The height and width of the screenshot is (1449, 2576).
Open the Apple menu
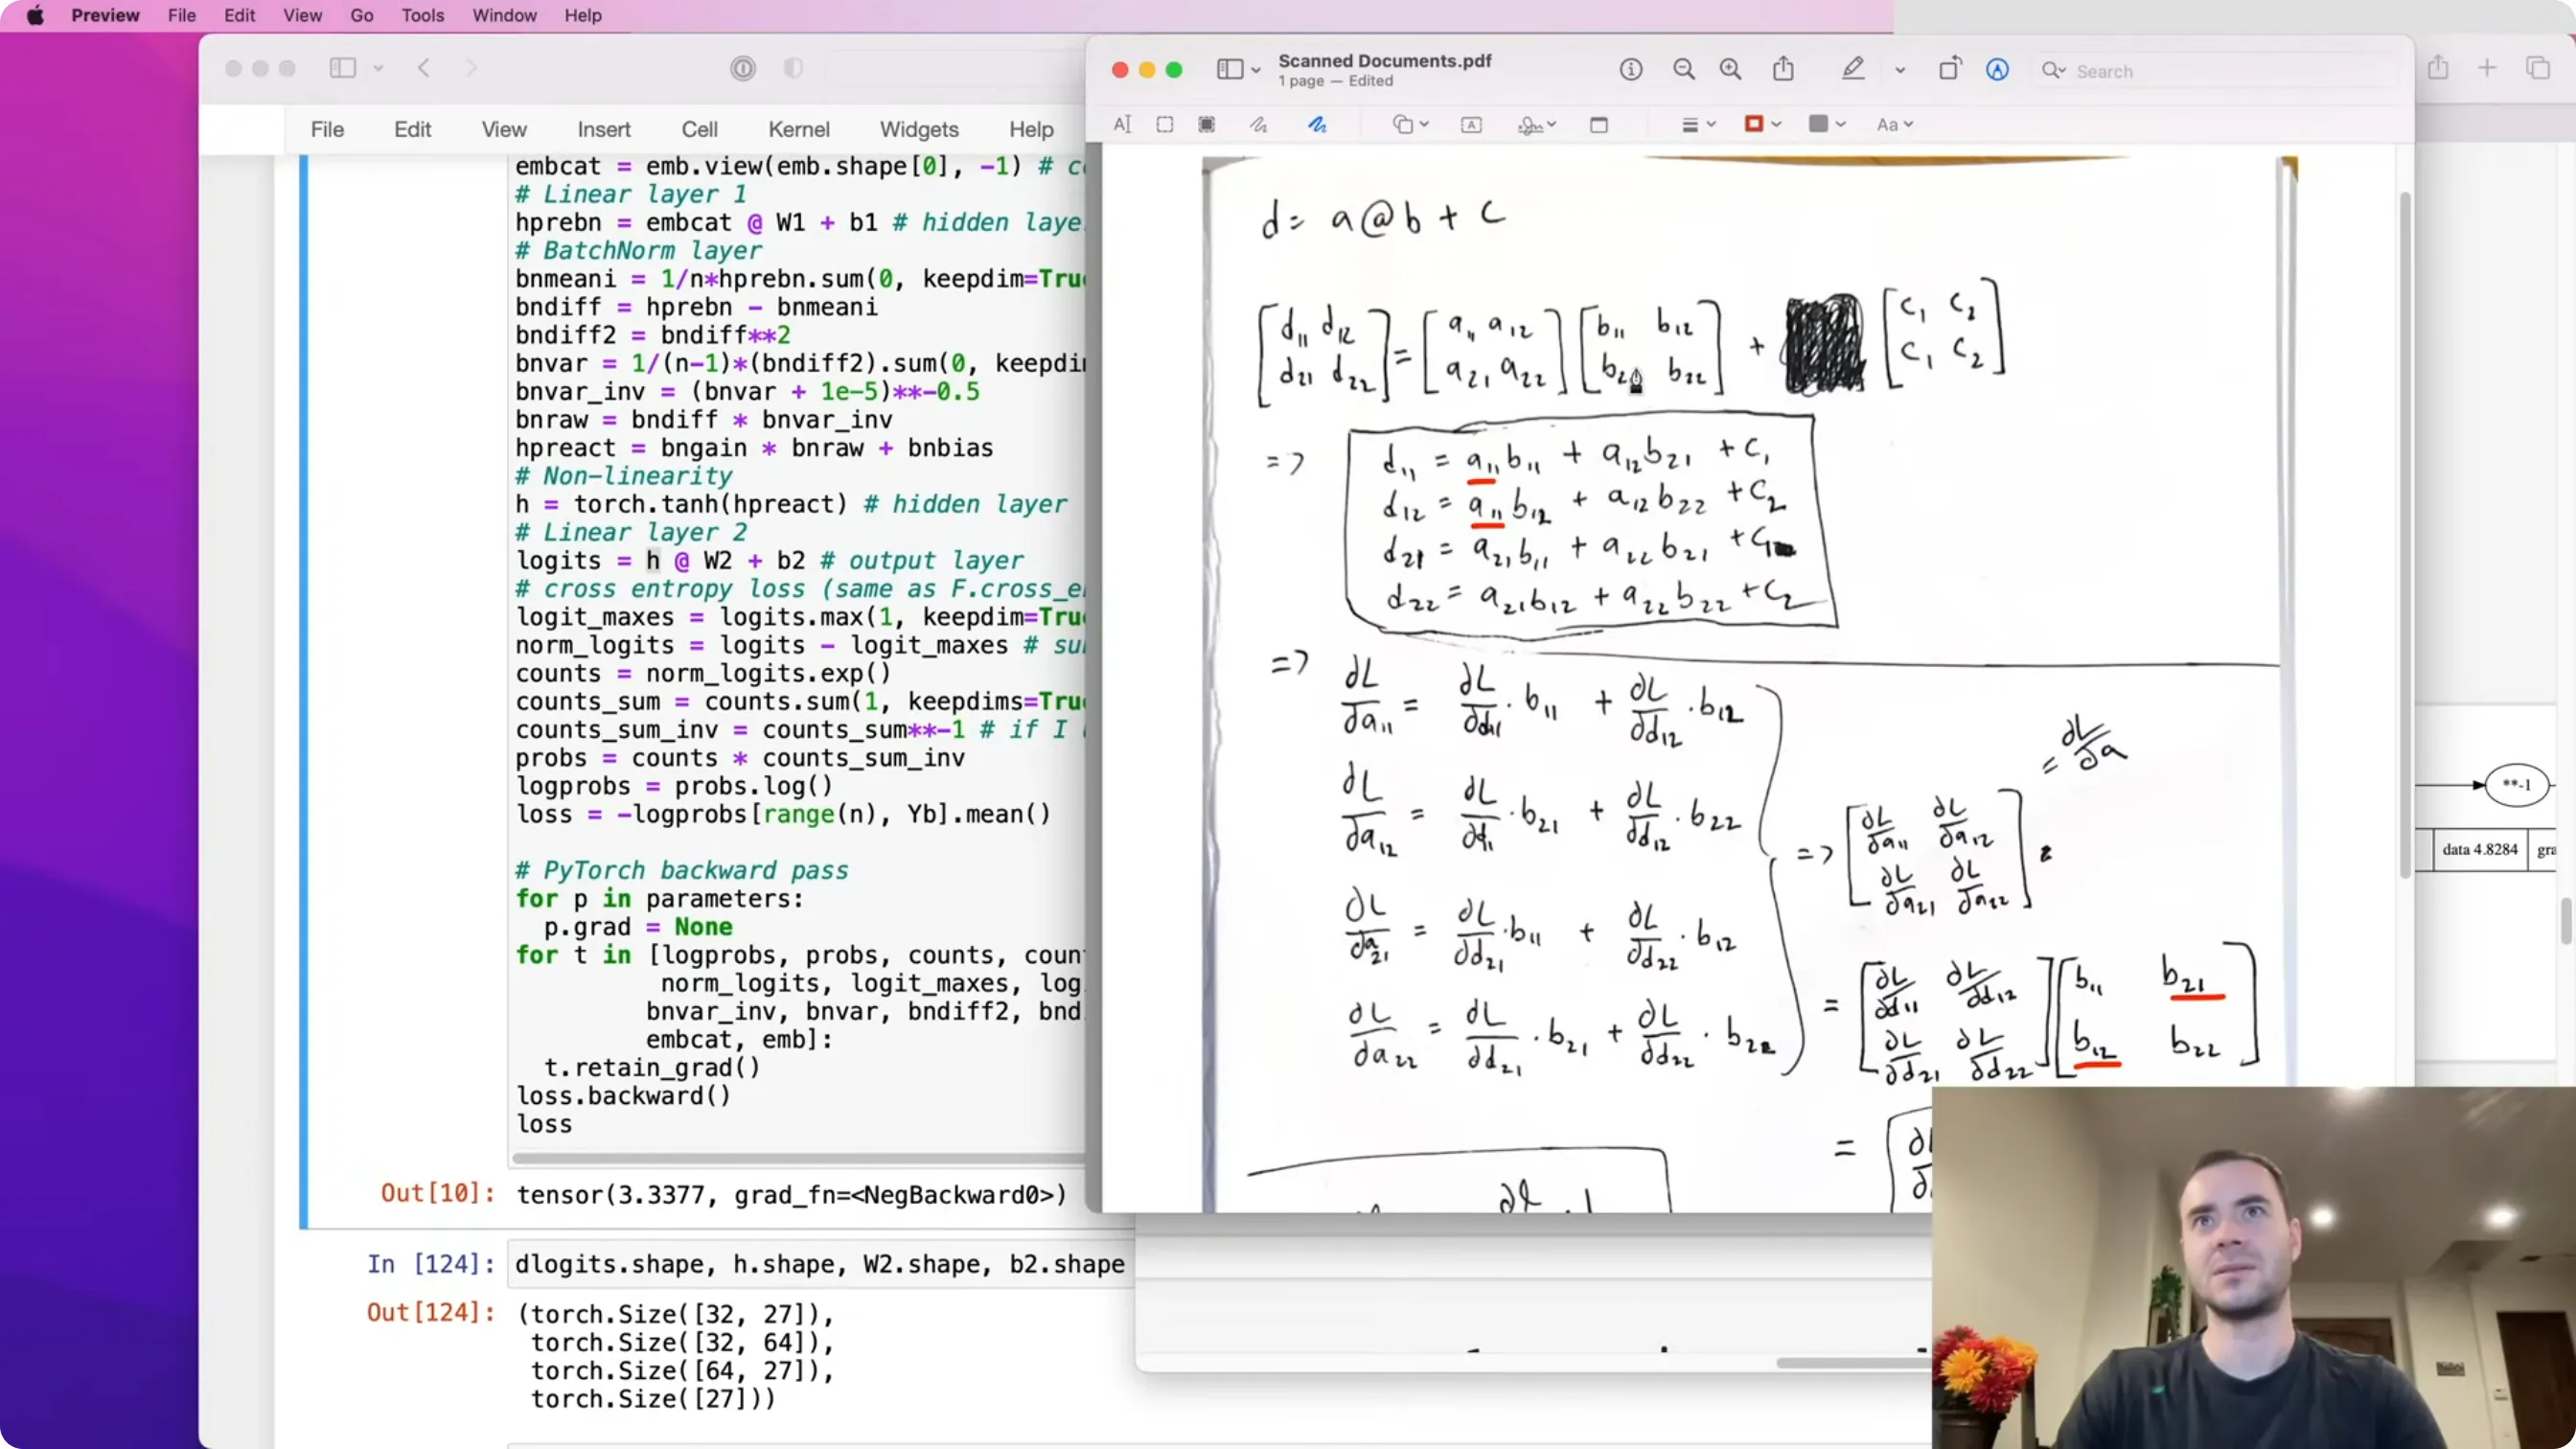(x=35, y=15)
